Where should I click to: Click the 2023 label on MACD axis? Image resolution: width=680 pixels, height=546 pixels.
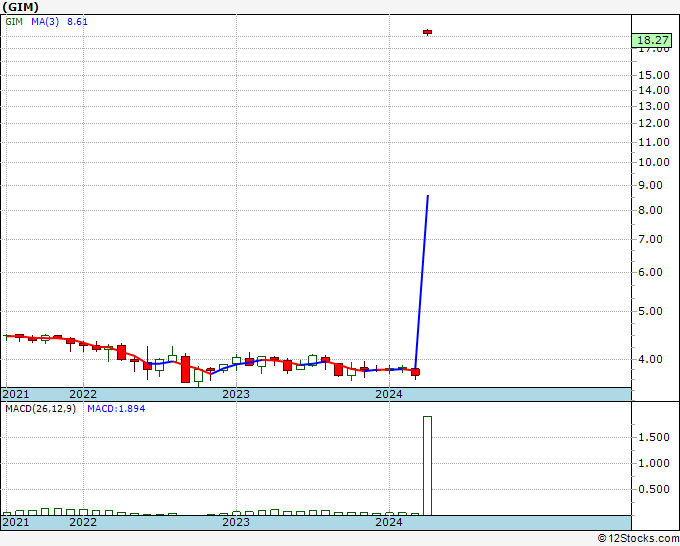point(236,522)
